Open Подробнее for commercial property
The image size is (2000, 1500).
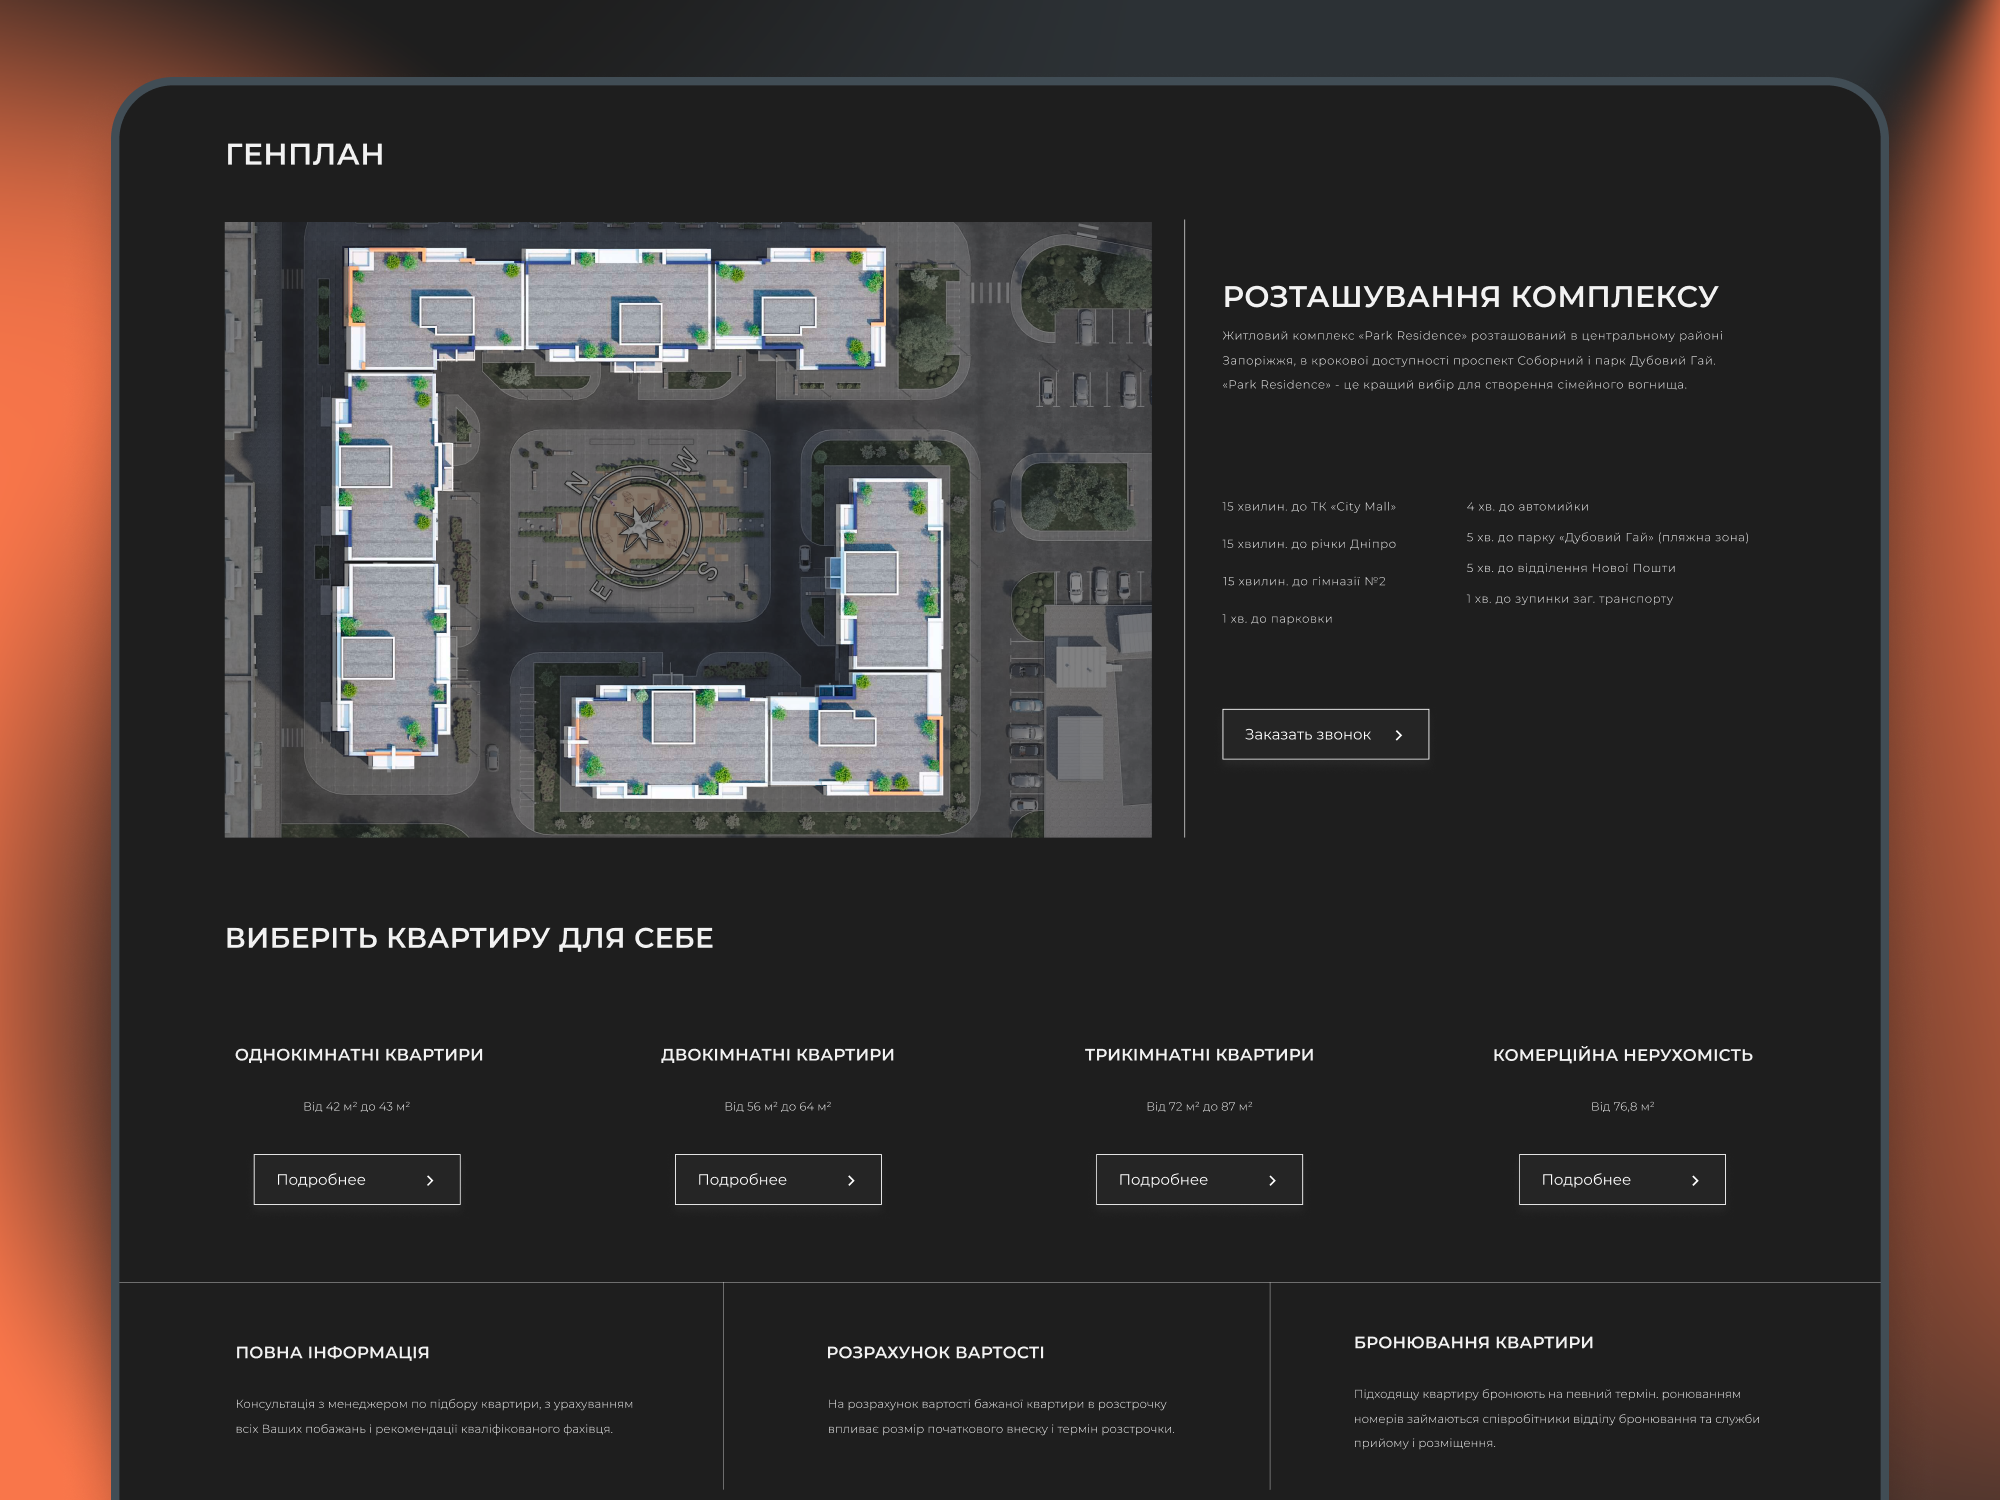pyautogui.click(x=1621, y=1180)
